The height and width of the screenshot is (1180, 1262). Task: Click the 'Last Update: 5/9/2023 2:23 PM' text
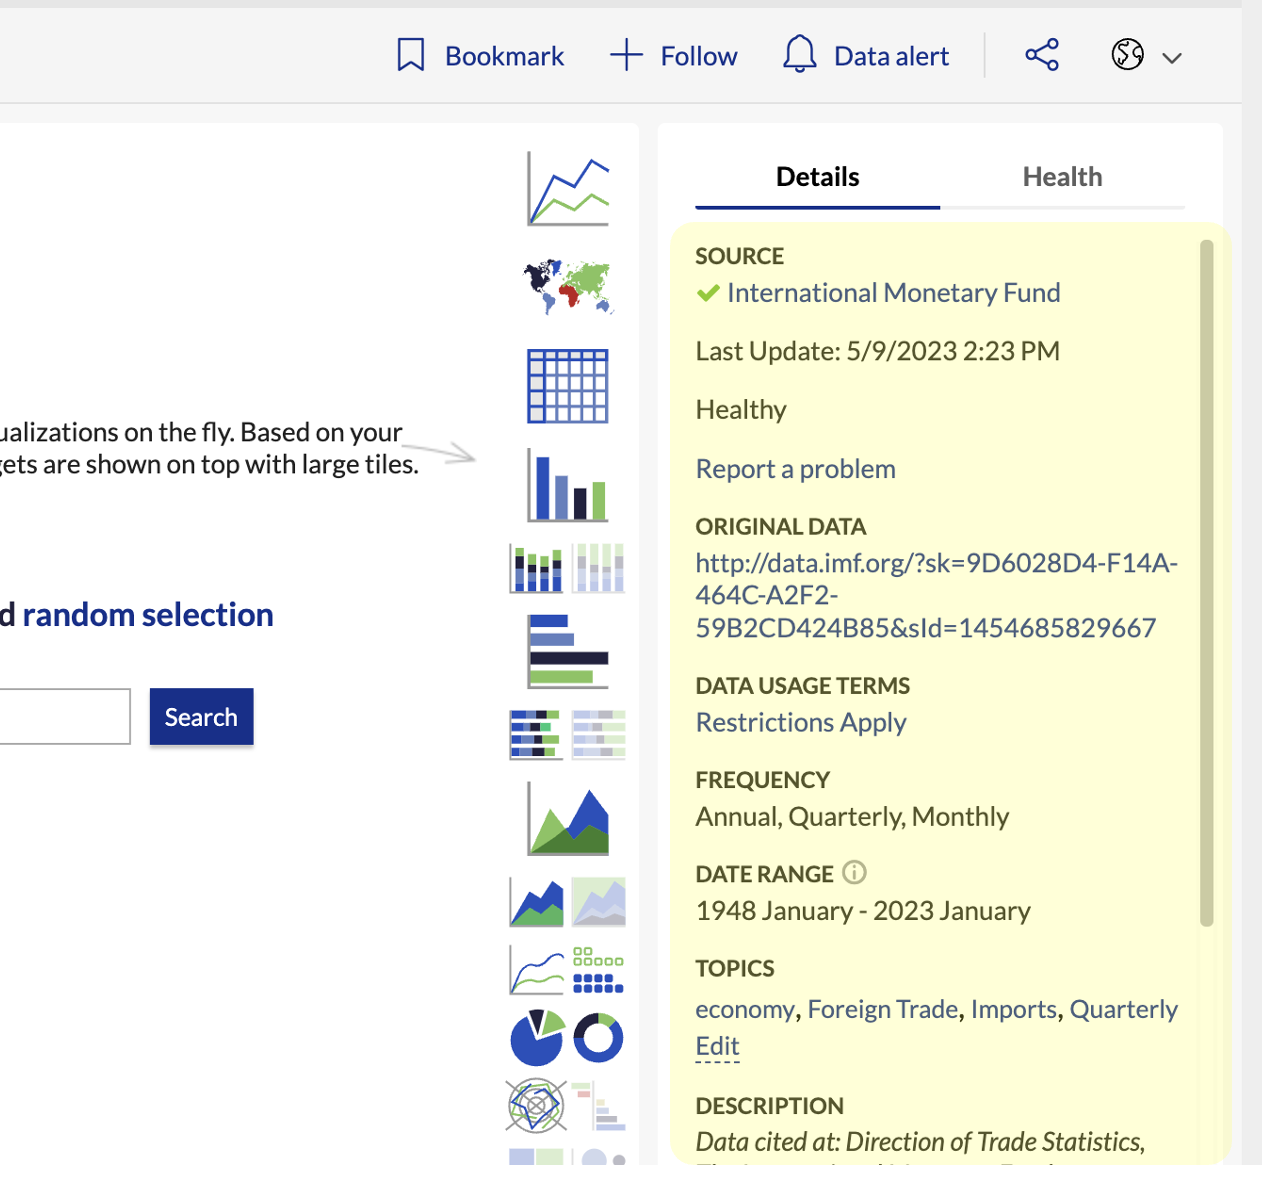pyautogui.click(x=877, y=351)
